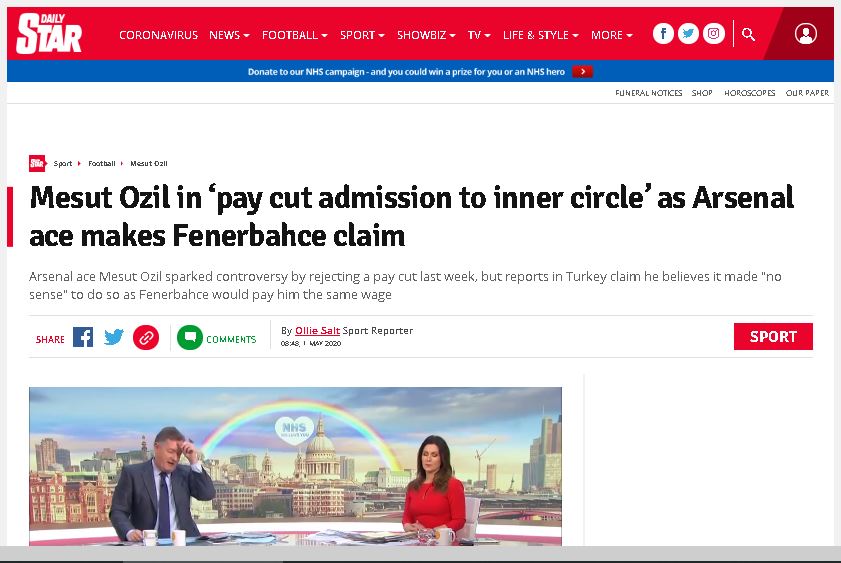Image resolution: width=841 pixels, height=563 pixels.
Task: Expand the News dropdown menu
Action: point(229,35)
